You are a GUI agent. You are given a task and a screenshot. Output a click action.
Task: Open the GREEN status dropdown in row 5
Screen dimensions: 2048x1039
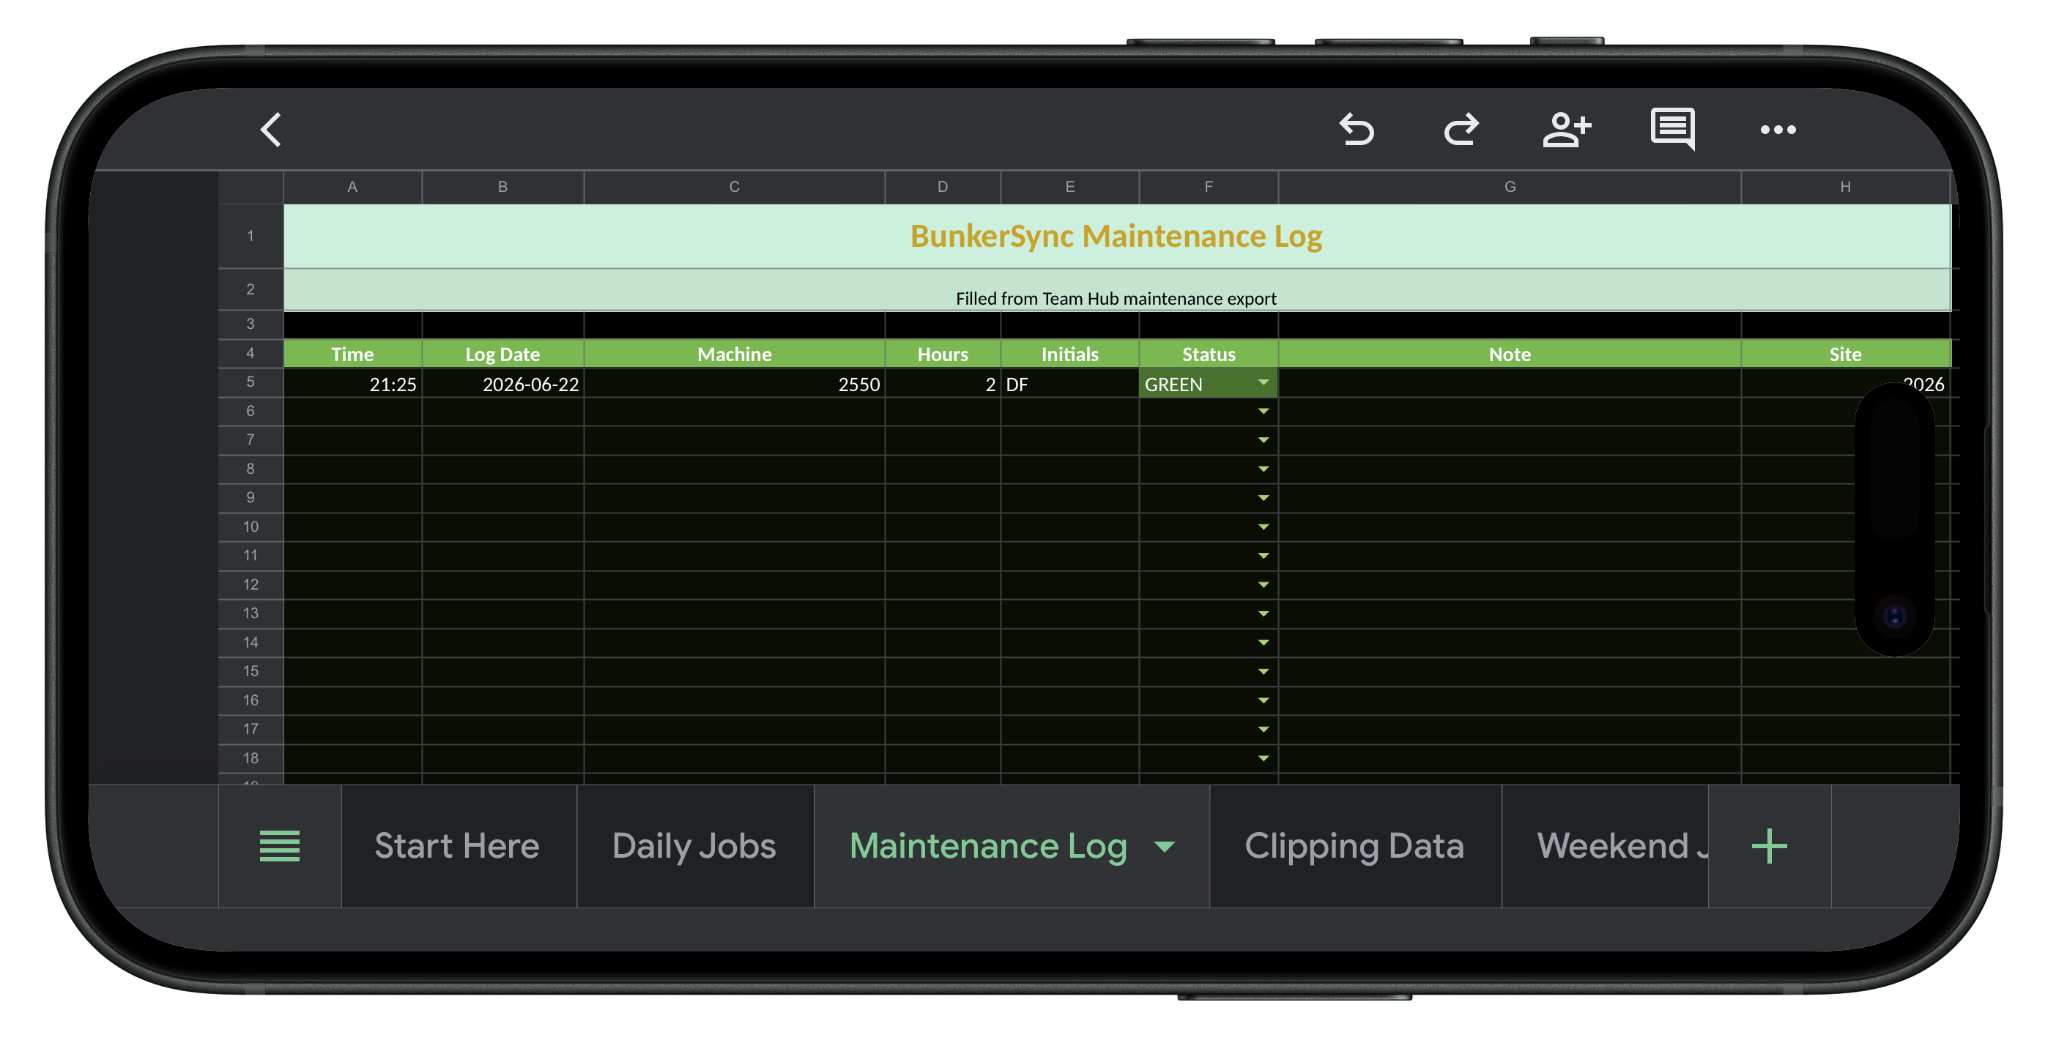pos(1264,383)
